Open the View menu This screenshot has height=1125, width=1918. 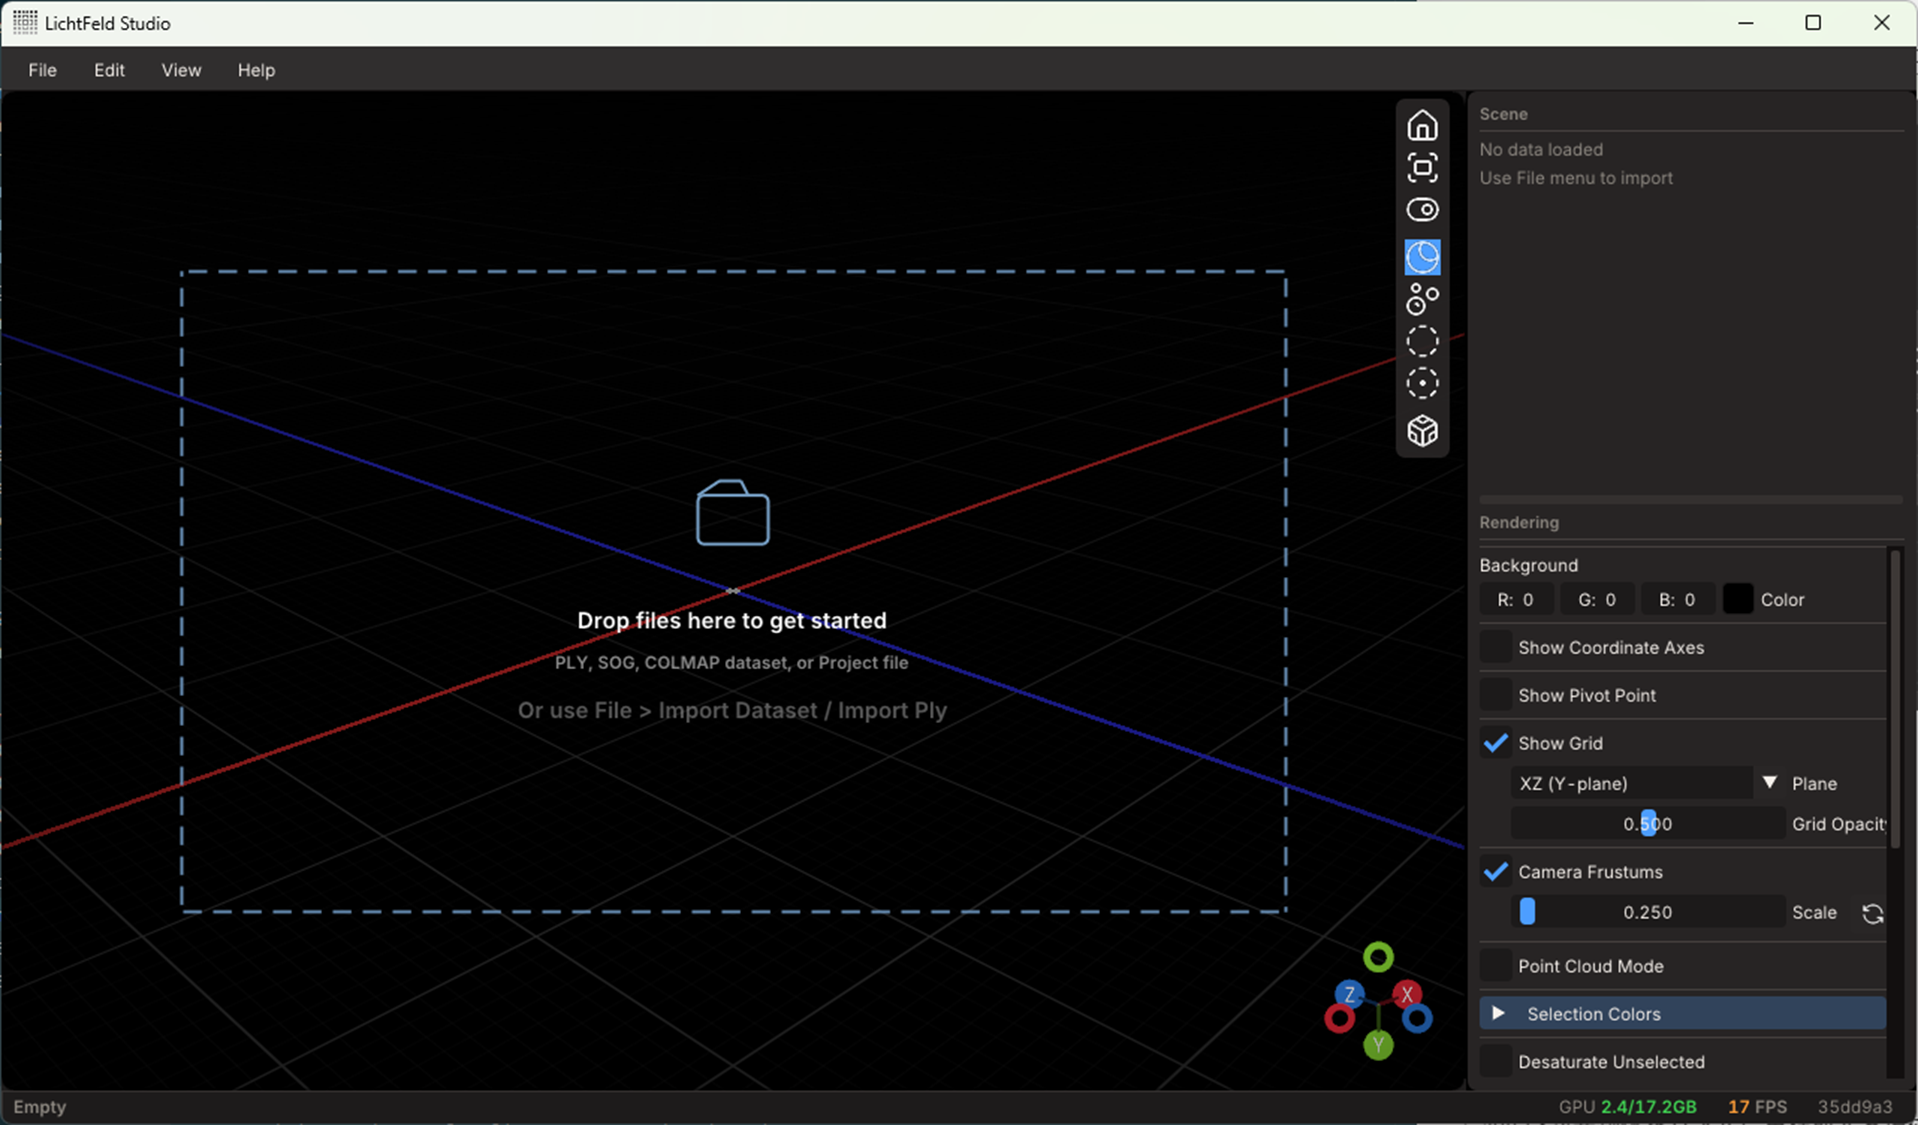coord(181,70)
